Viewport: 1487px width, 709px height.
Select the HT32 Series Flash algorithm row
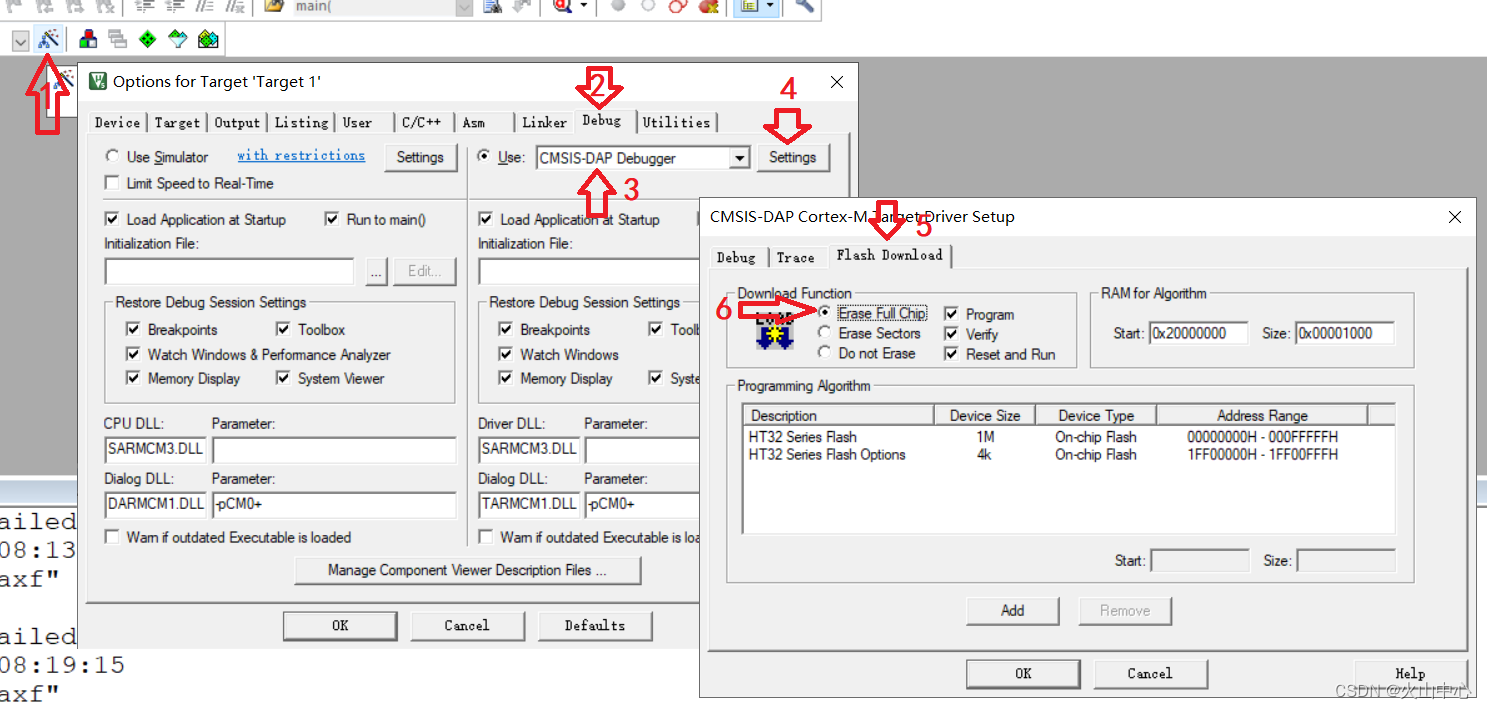click(x=900, y=437)
